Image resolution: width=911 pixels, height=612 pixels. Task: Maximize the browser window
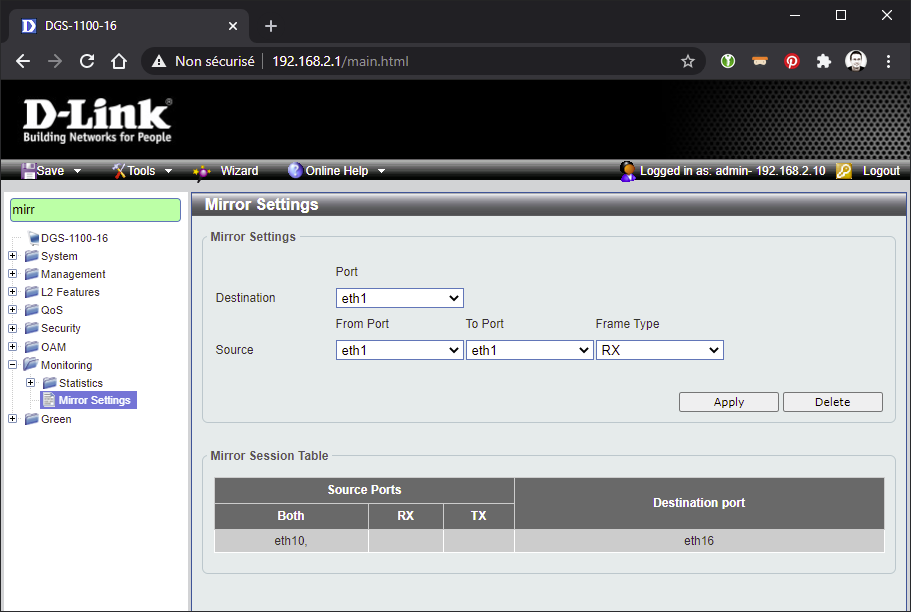[x=841, y=16]
